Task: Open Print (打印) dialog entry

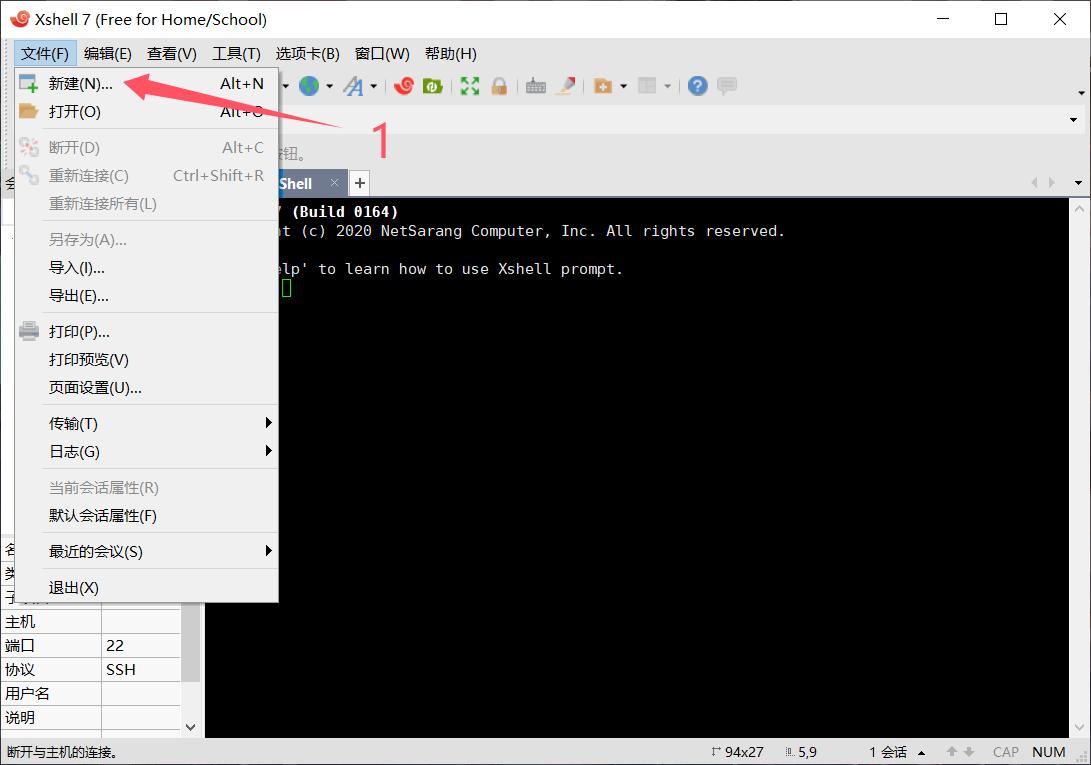Action: [x=146, y=332]
